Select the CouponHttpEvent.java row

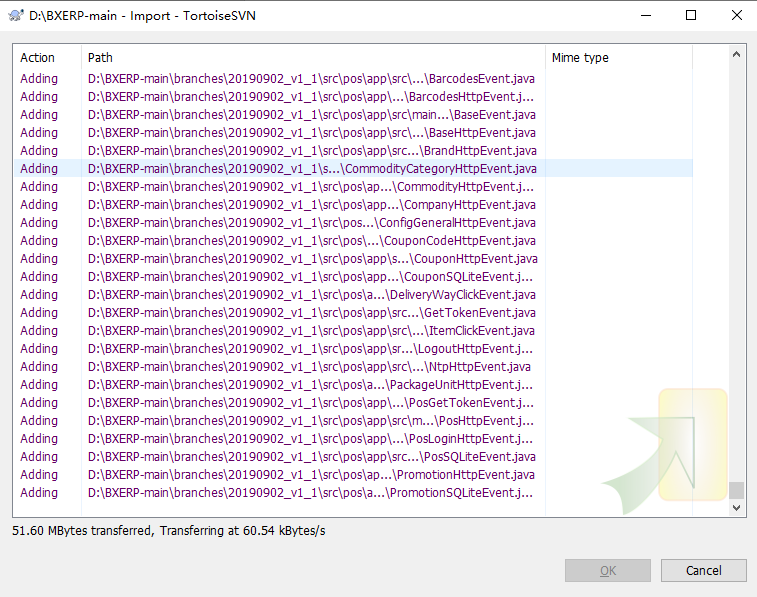(353, 259)
